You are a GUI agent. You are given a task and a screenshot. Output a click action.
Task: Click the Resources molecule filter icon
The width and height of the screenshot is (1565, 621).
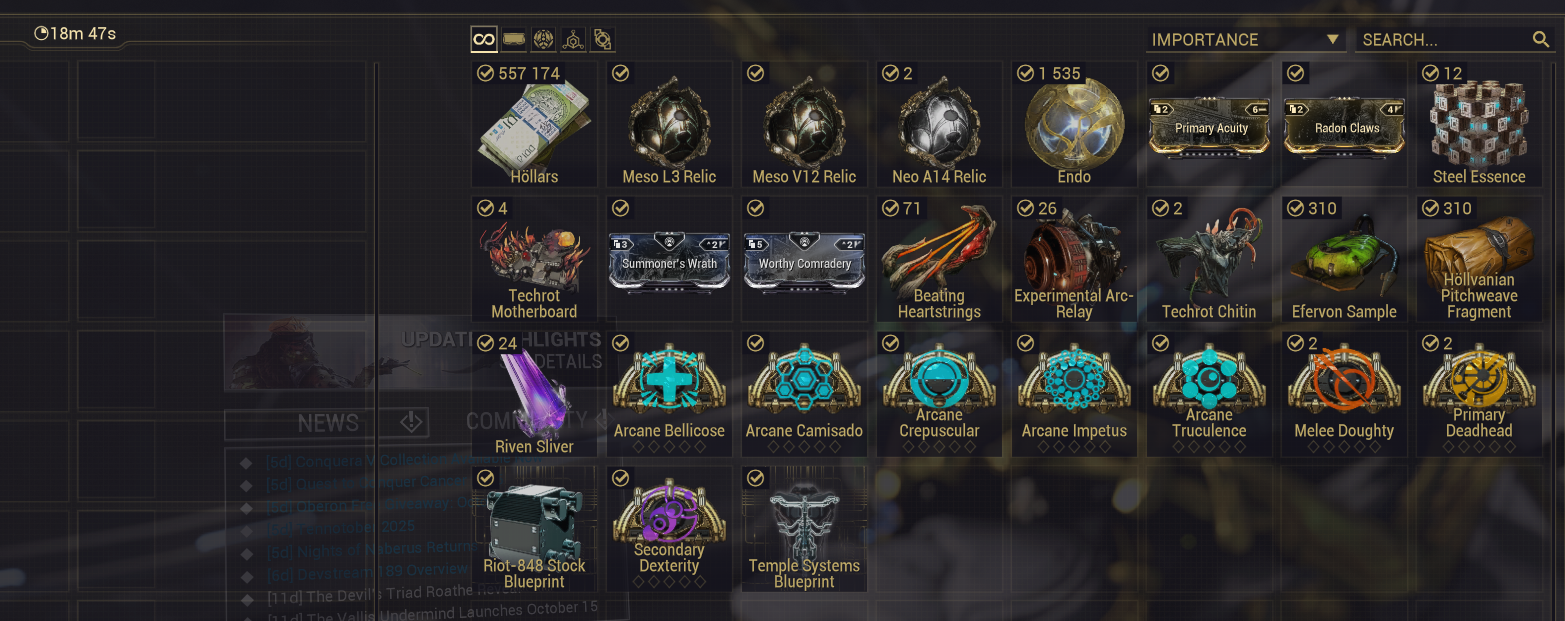pyautogui.click(x=573, y=40)
